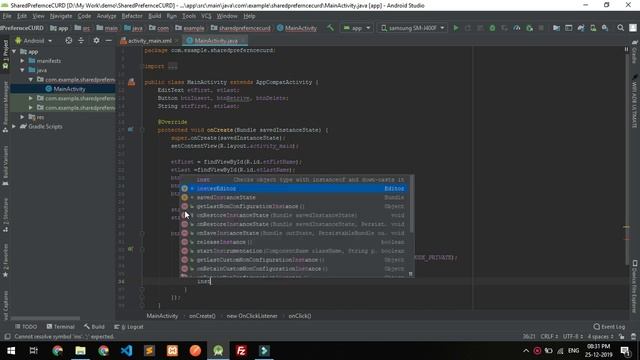Open the app run configuration dropdown
Viewport: 640px width, 360px height.
tap(357, 28)
